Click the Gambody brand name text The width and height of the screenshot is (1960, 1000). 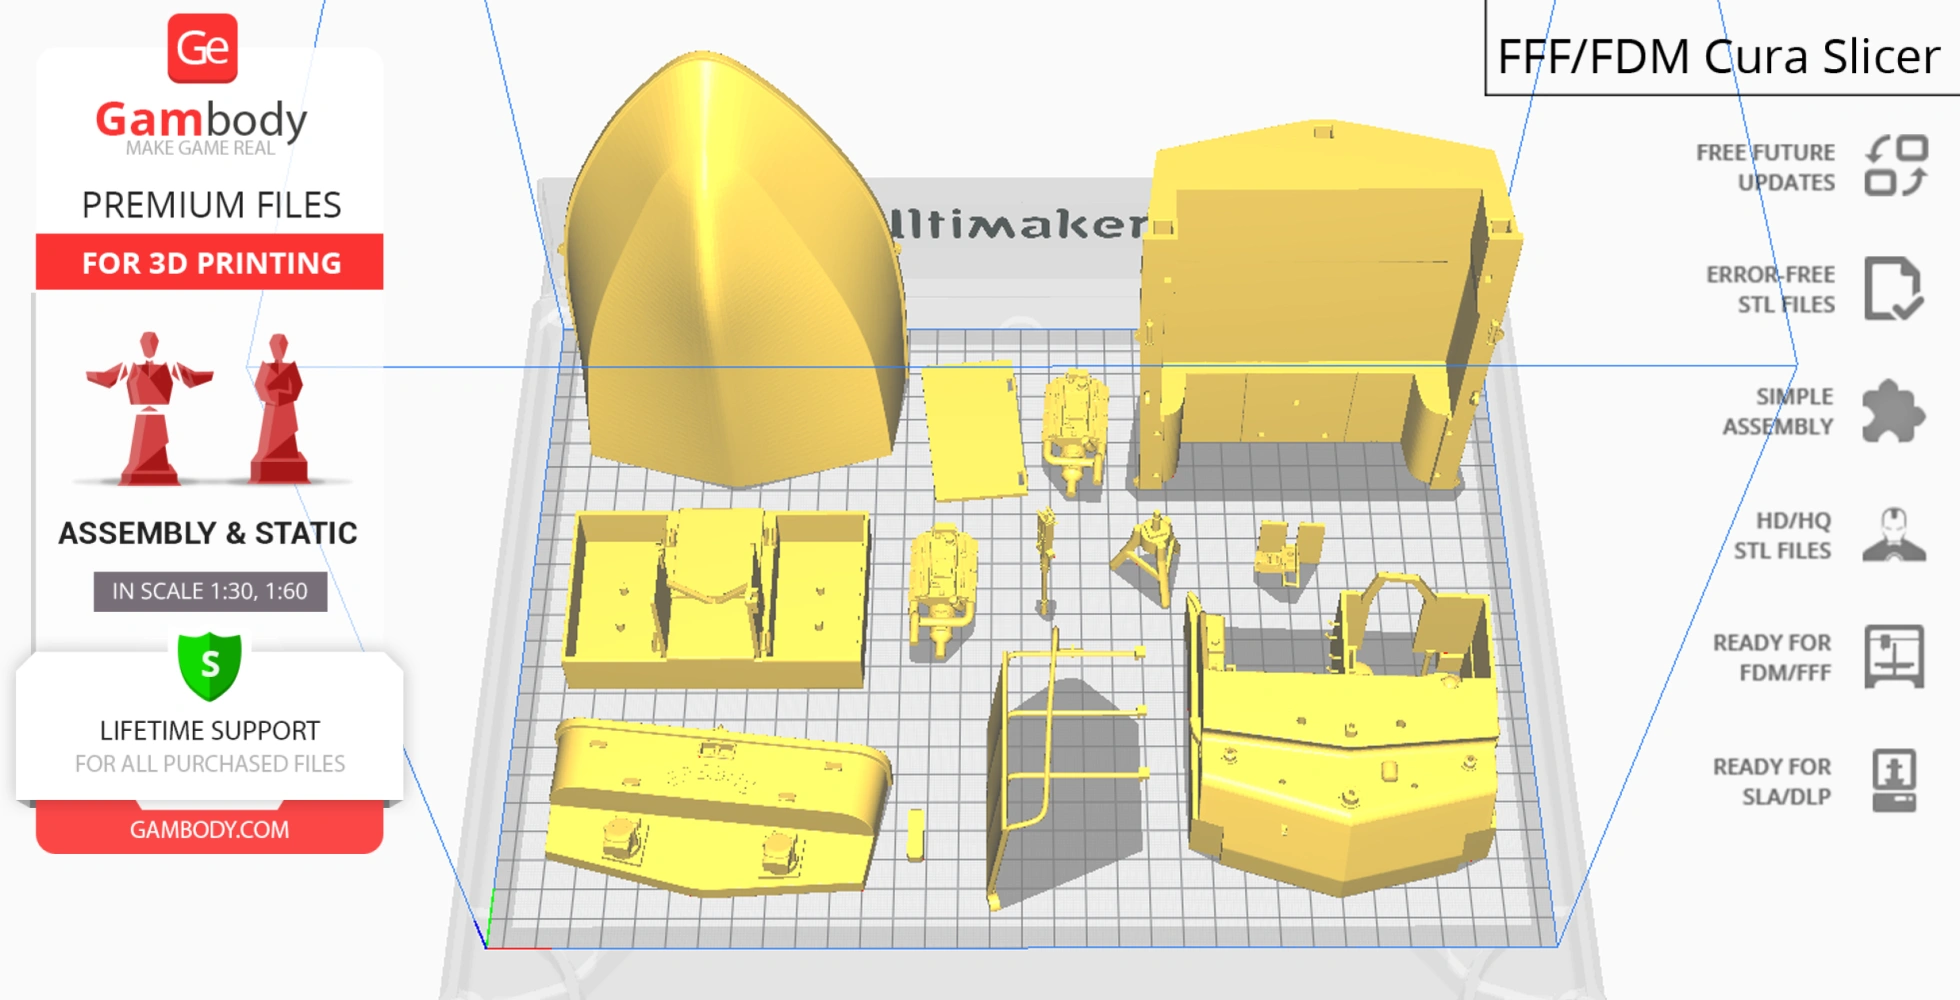click(201, 120)
